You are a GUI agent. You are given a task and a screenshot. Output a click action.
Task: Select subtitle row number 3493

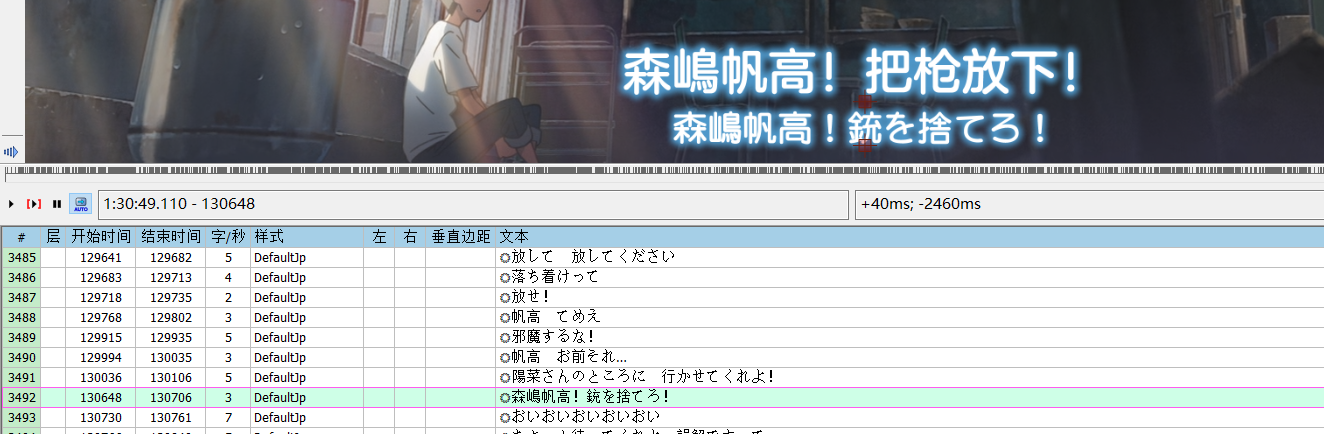click(x=21, y=417)
